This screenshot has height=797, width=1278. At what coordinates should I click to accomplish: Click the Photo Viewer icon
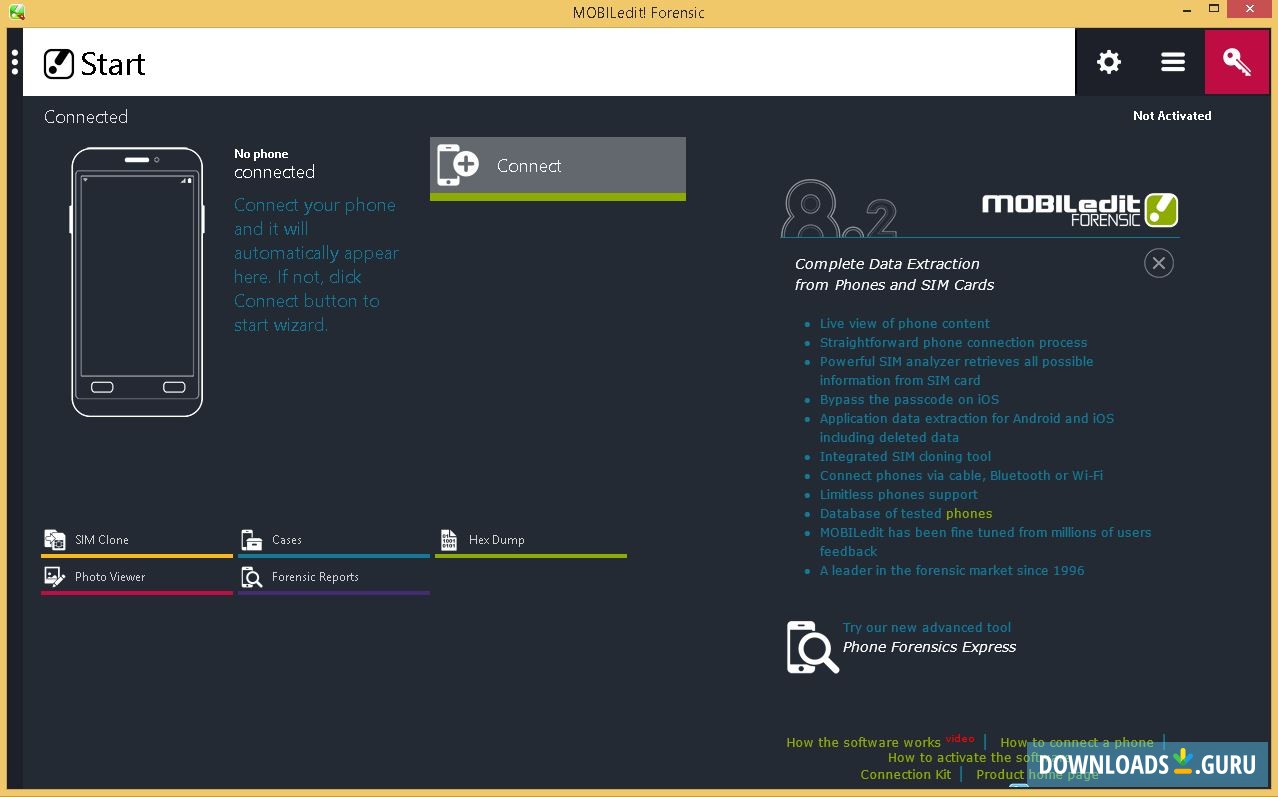point(54,577)
